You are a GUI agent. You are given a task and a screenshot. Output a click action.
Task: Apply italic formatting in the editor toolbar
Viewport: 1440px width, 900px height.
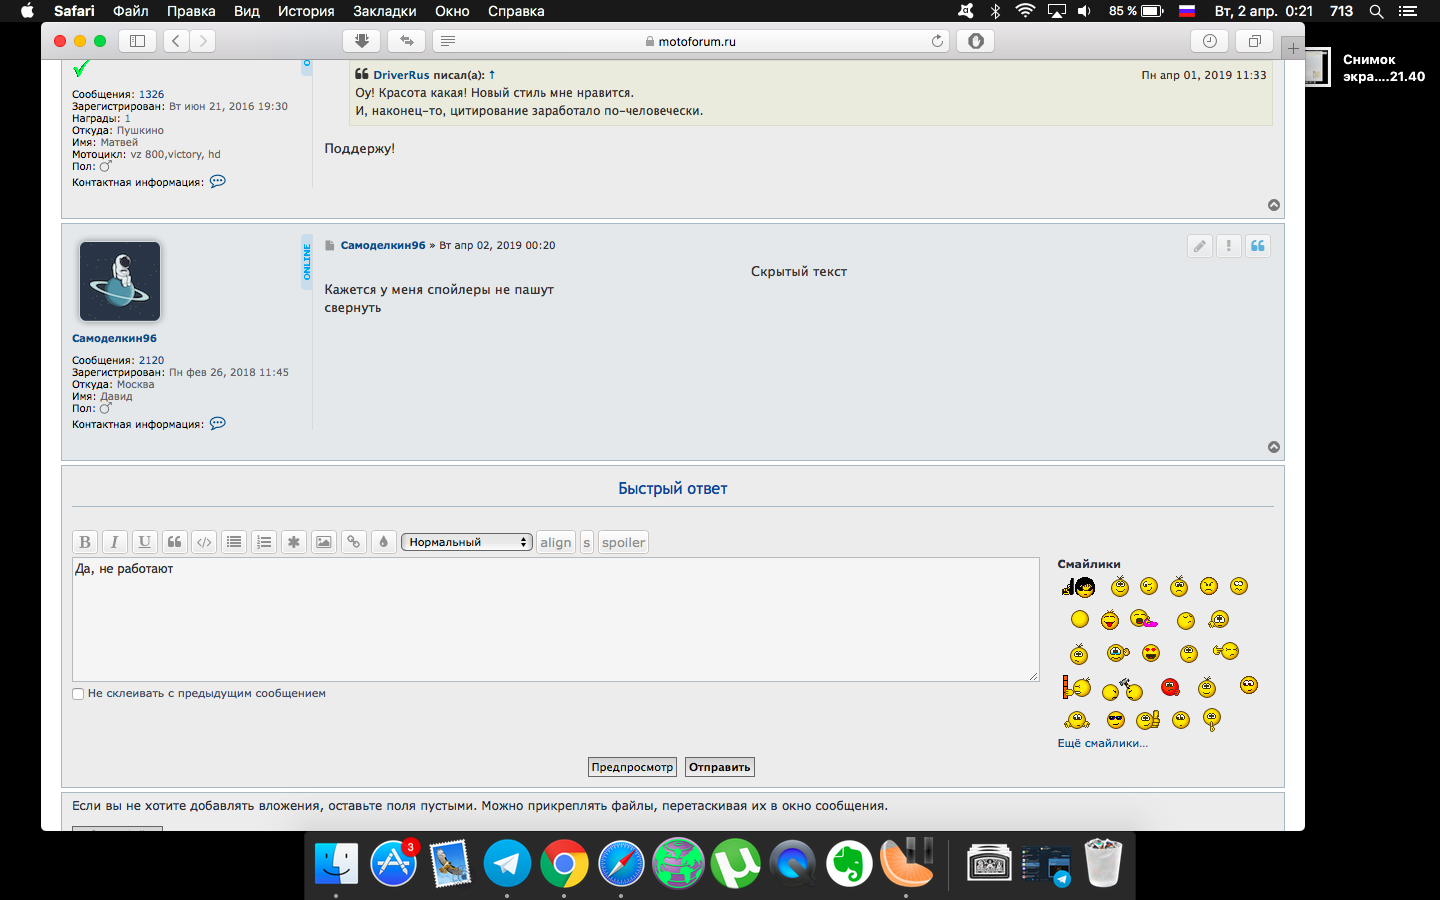[114, 542]
